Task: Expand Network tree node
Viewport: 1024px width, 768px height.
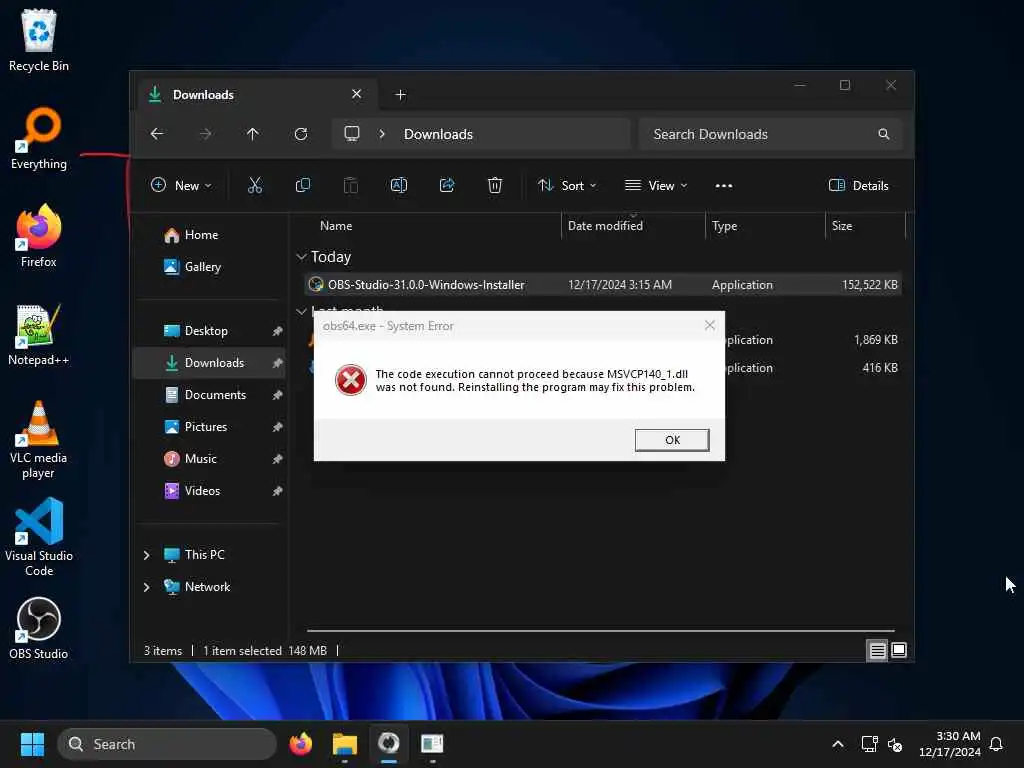Action: click(146, 587)
